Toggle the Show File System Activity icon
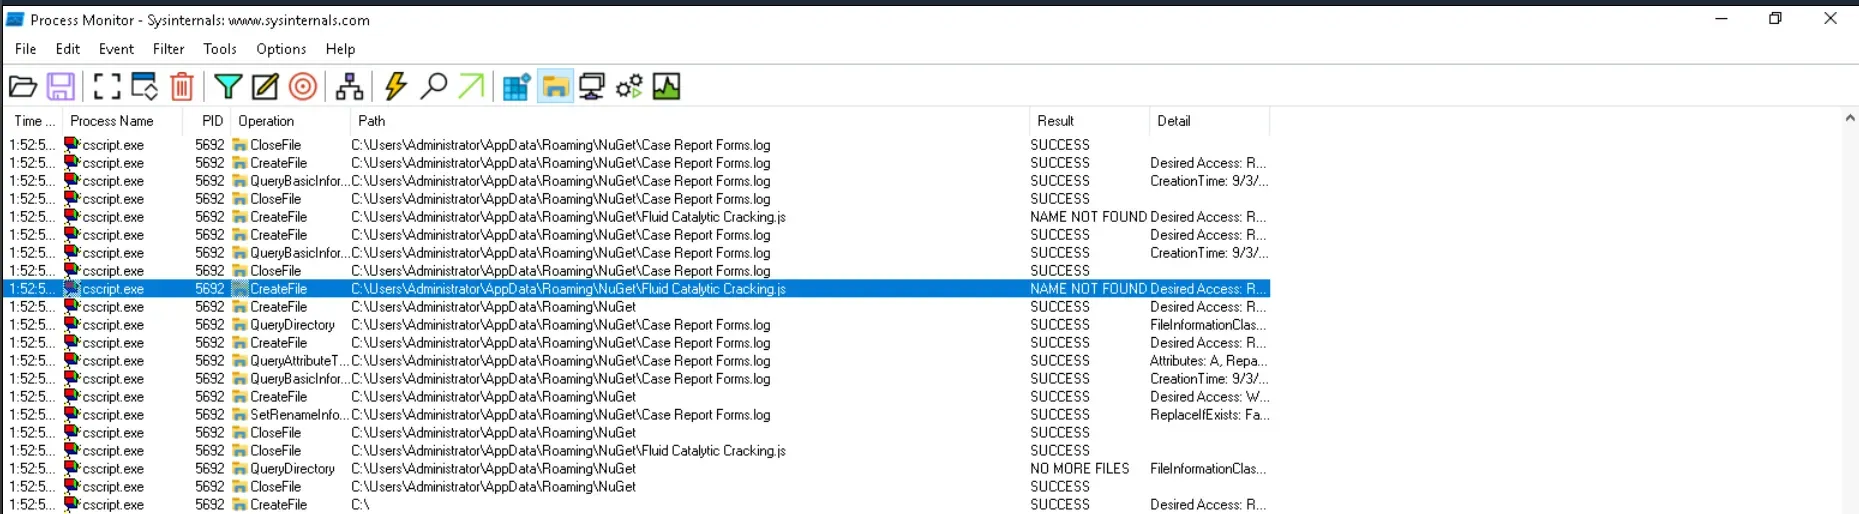Viewport: 1859px width, 514px height. coord(555,87)
